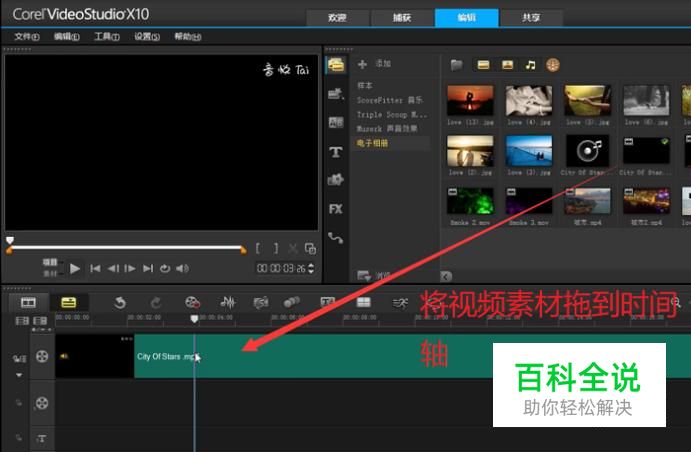Click the import media files folder icon
The width and height of the screenshot is (691, 452).
[457, 65]
